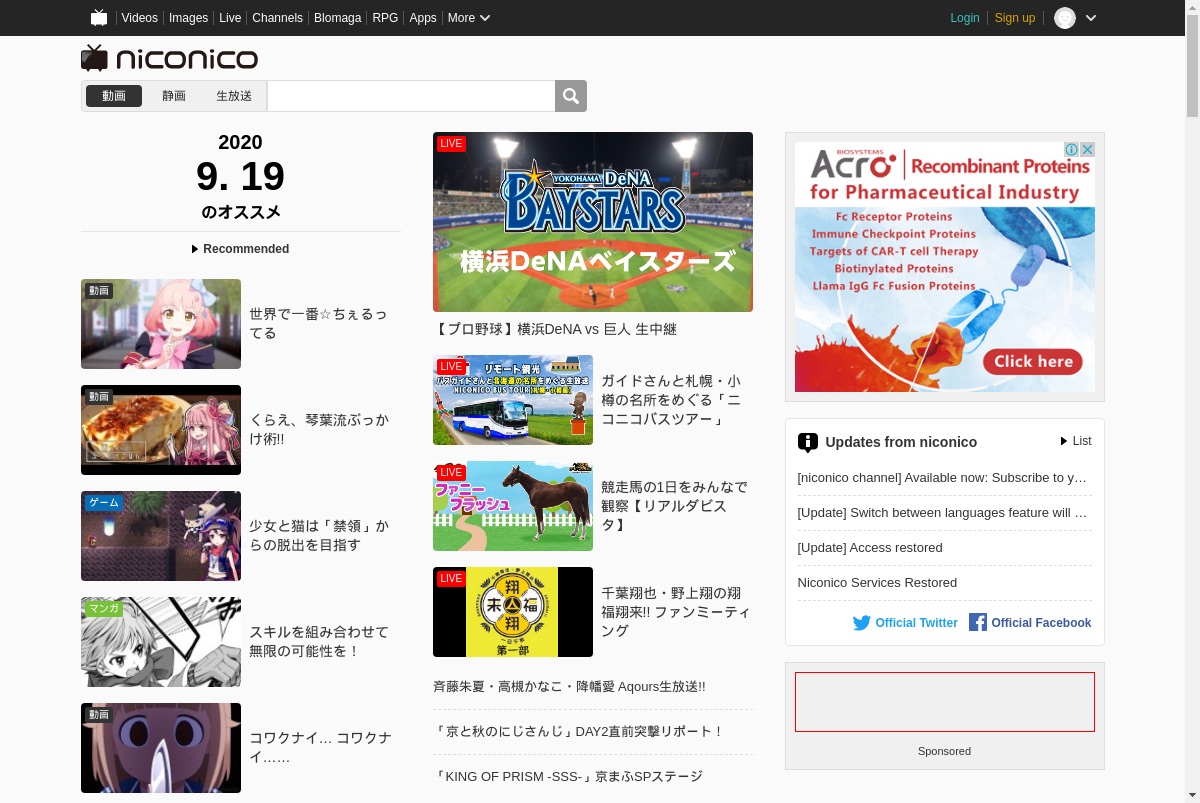Open ガイドさんと札幌・小樽 bus tour title
1200x803 pixels.
click(x=671, y=400)
